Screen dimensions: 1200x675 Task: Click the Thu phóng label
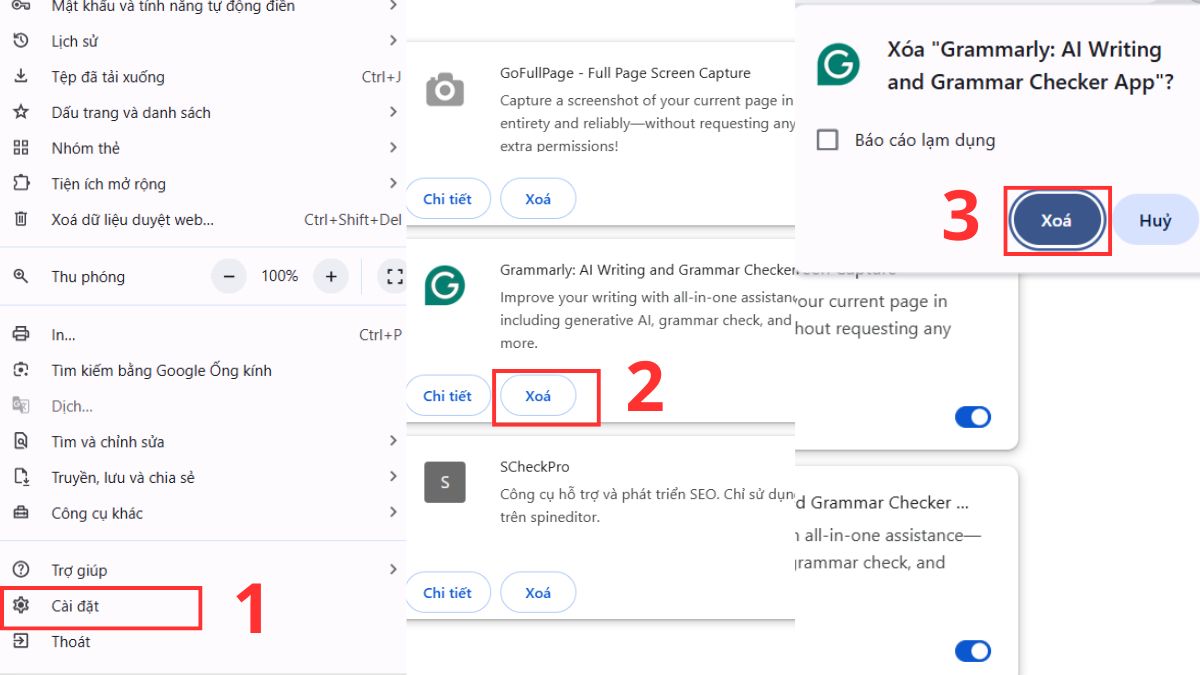click(x=88, y=277)
